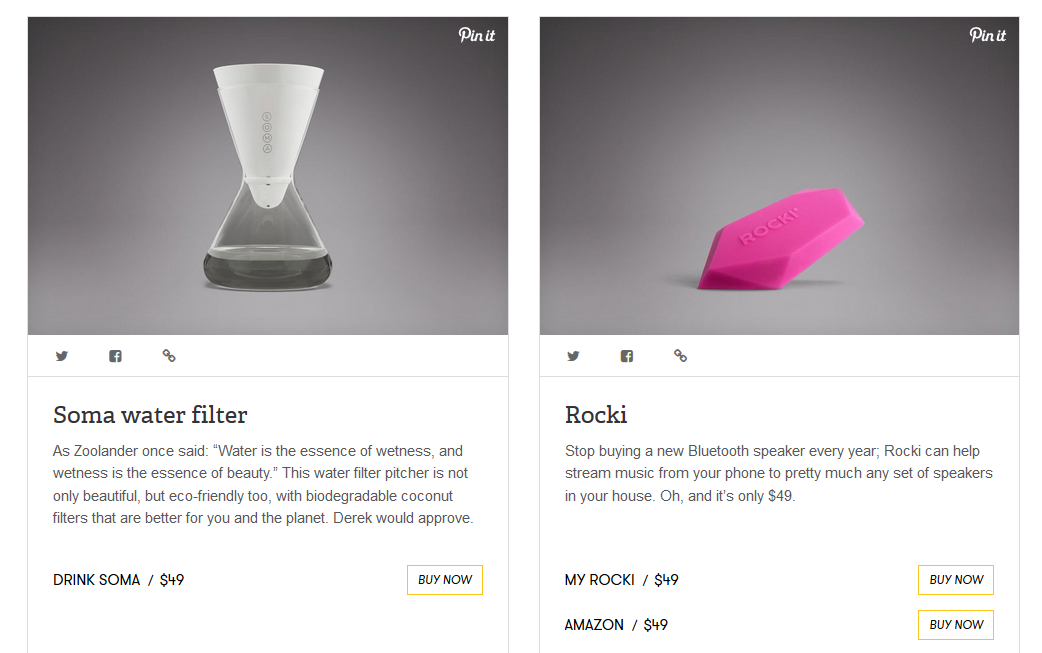Select the DRINK SOMA / $49 label

point(119,580)
